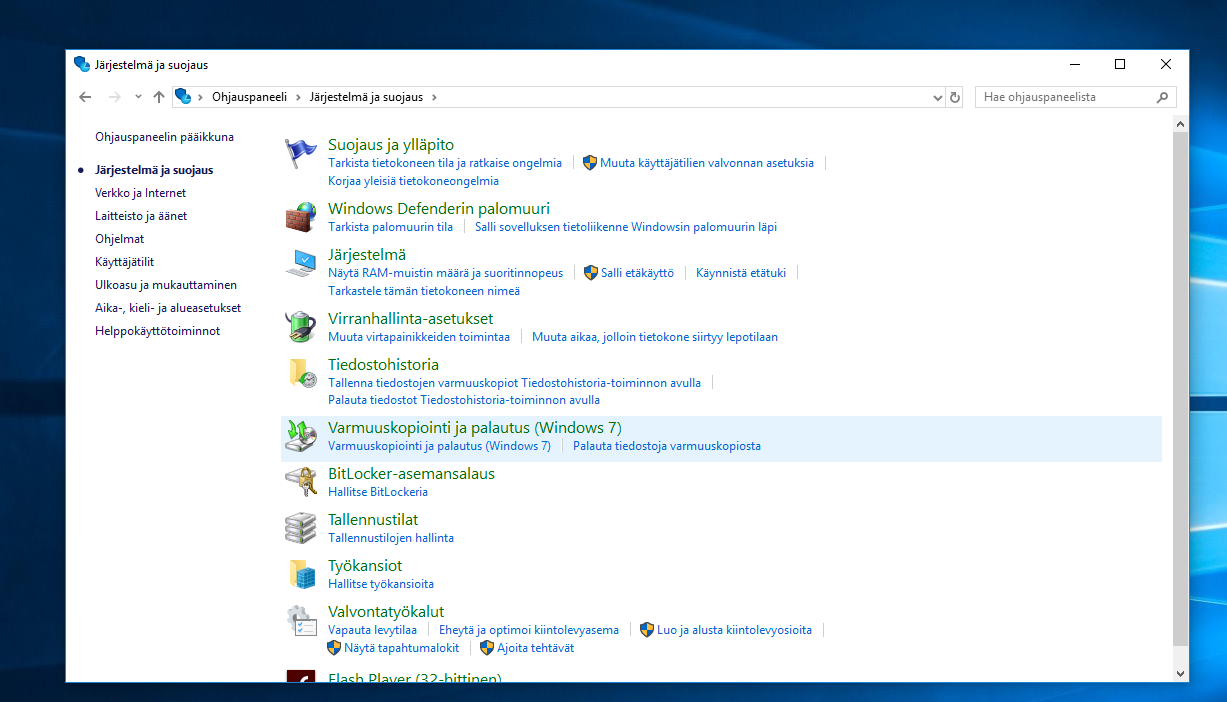Select Verkko ja Internet in sidebar
This screenshot has height=702, width=1227.
(140, 193)
